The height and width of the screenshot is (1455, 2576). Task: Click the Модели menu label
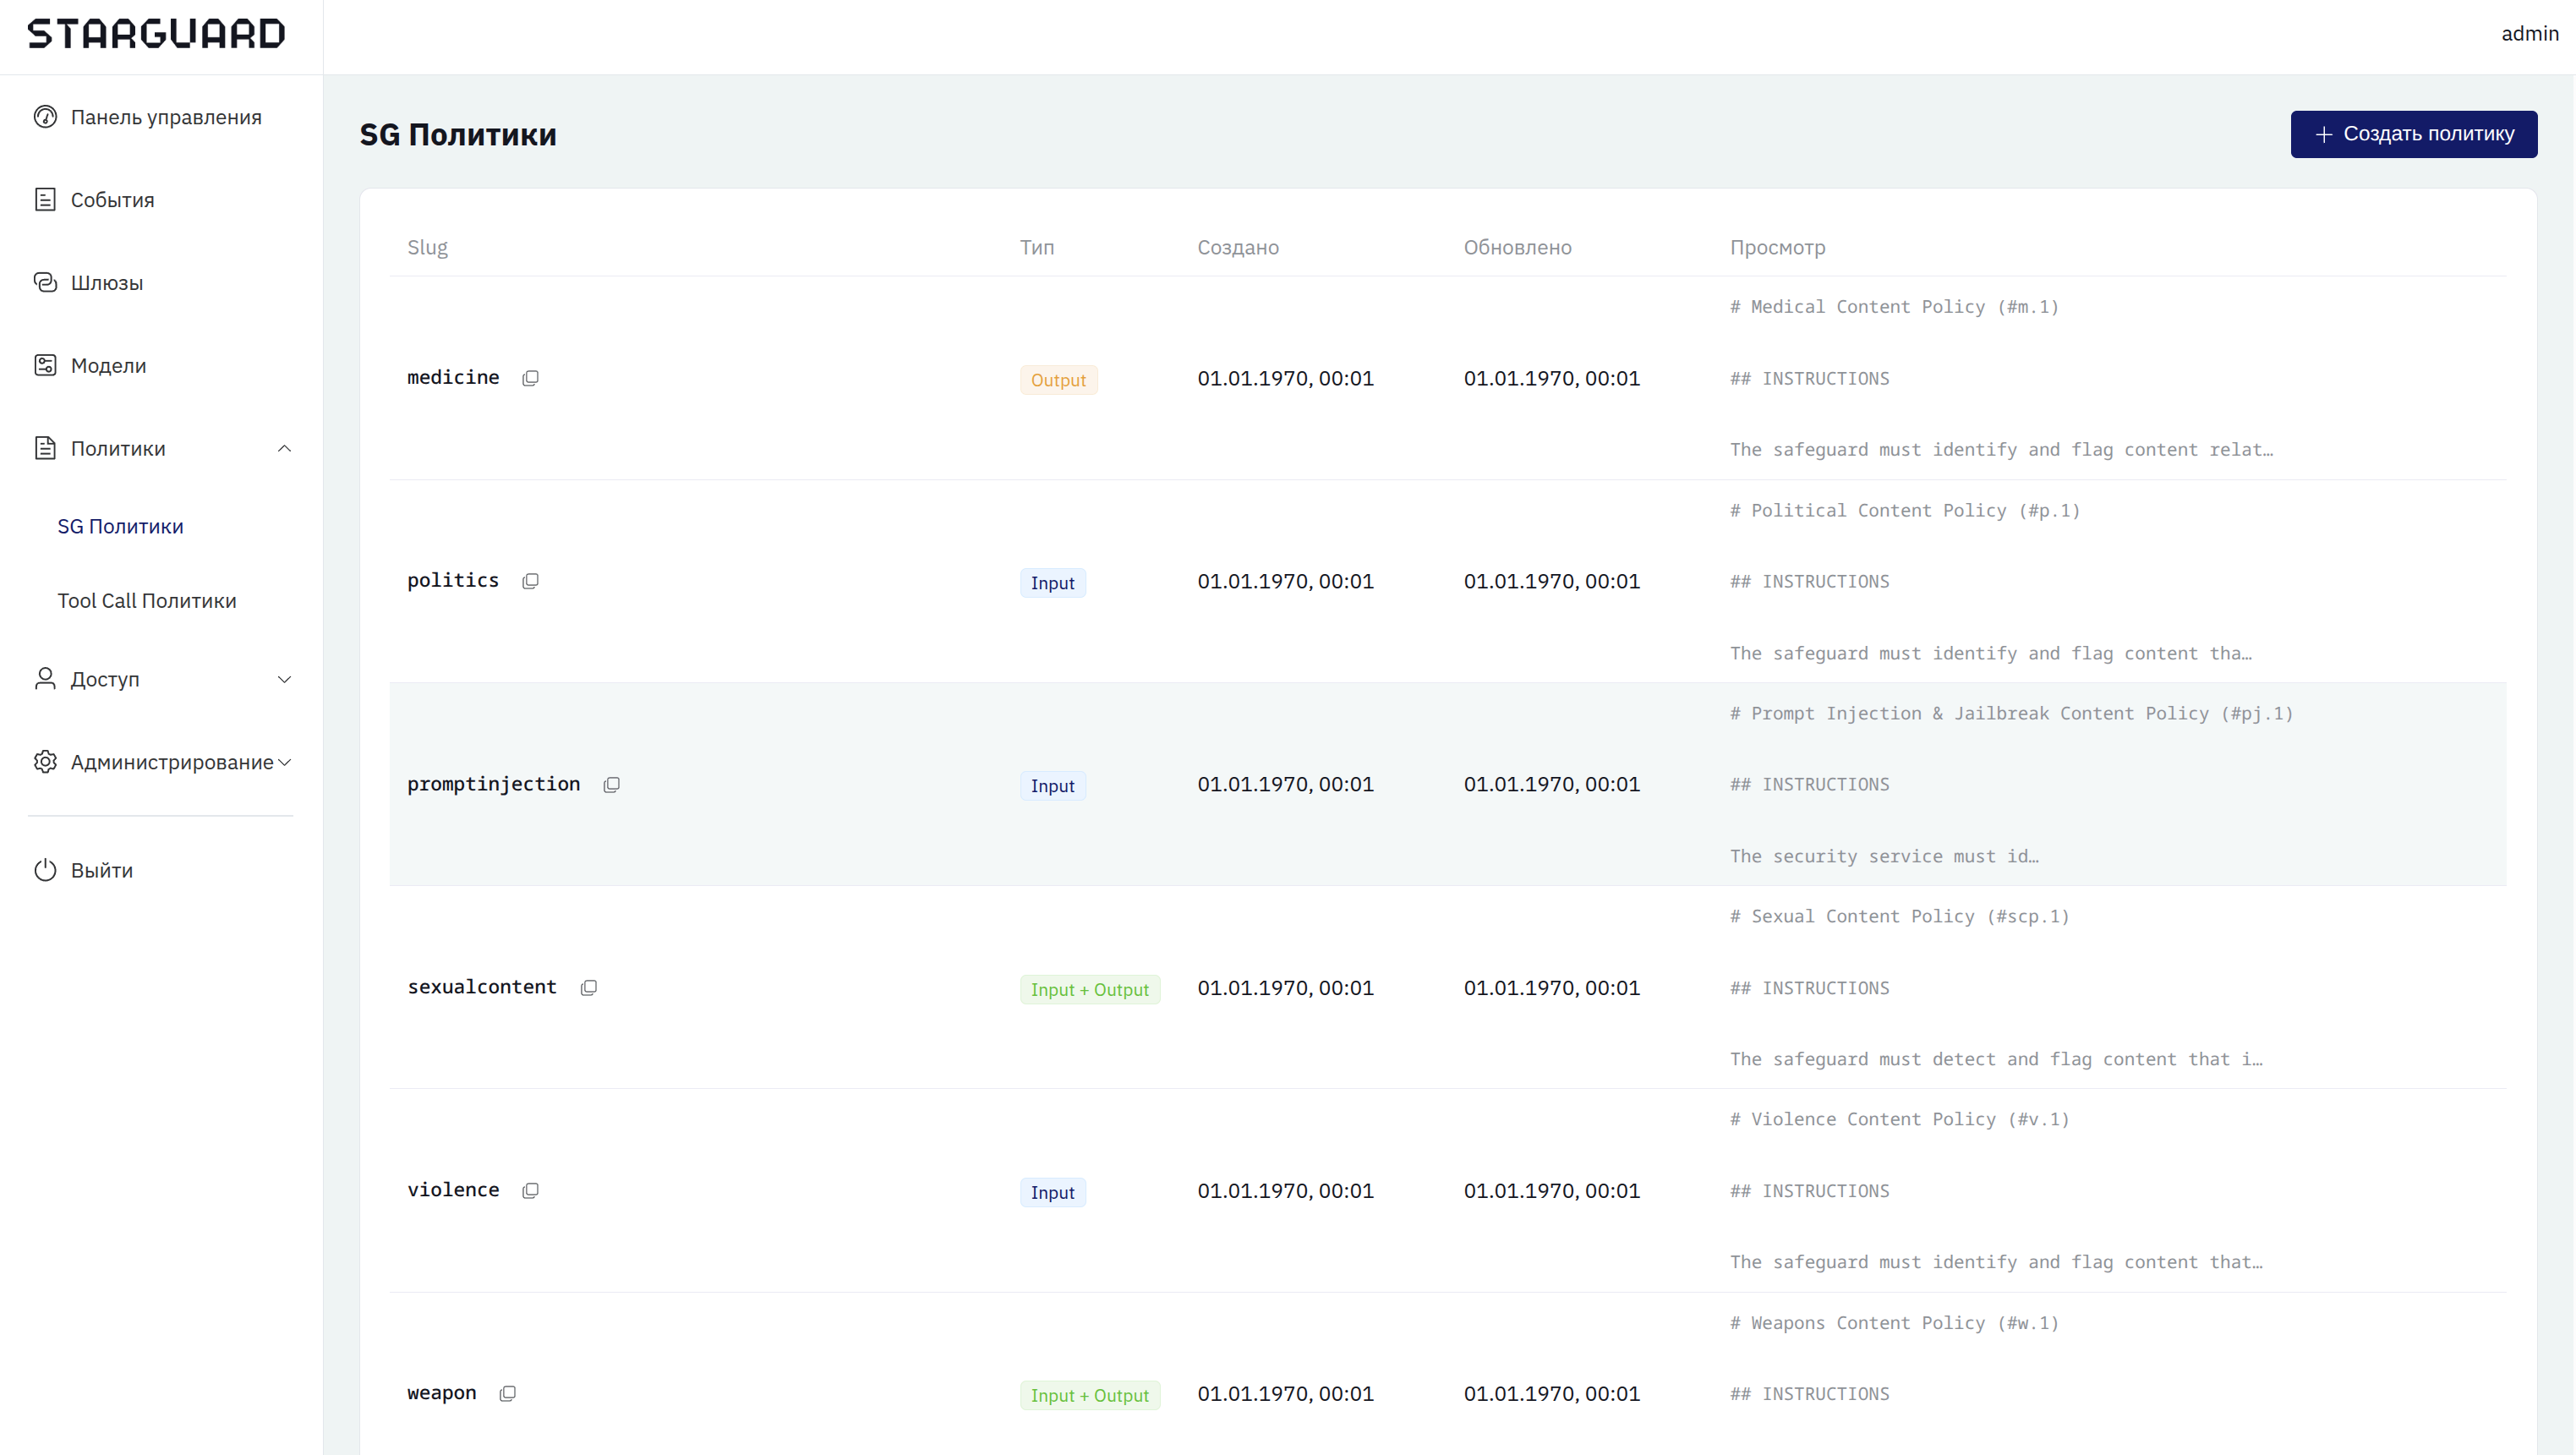pos(108,366)
